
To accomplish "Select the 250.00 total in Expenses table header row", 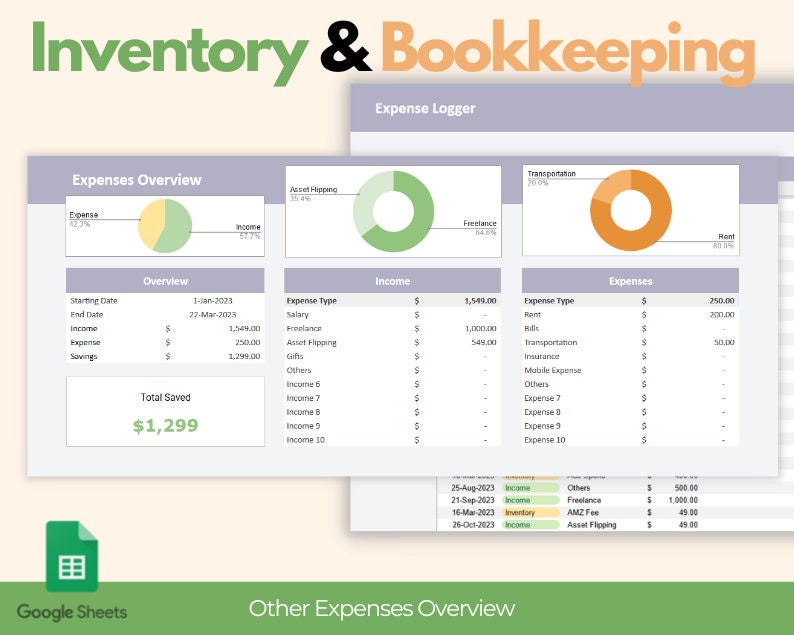I will point(722,300).
